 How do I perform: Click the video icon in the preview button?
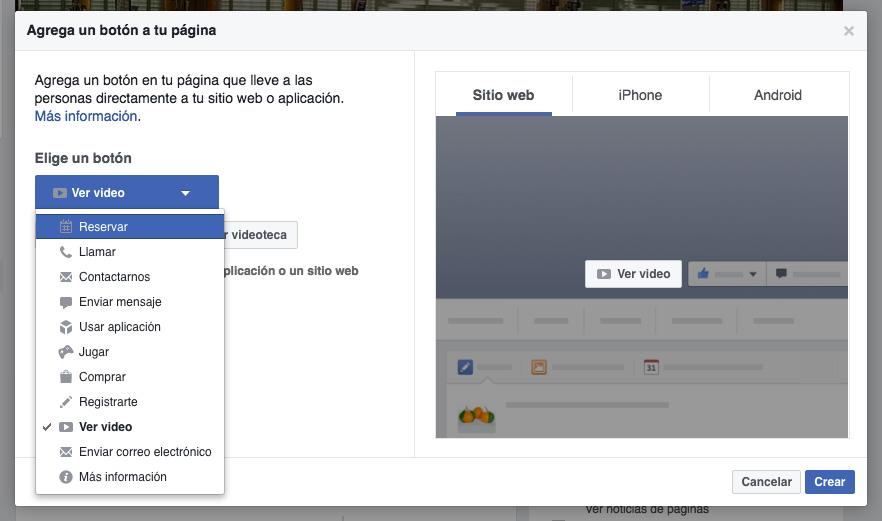click(604, 274)
